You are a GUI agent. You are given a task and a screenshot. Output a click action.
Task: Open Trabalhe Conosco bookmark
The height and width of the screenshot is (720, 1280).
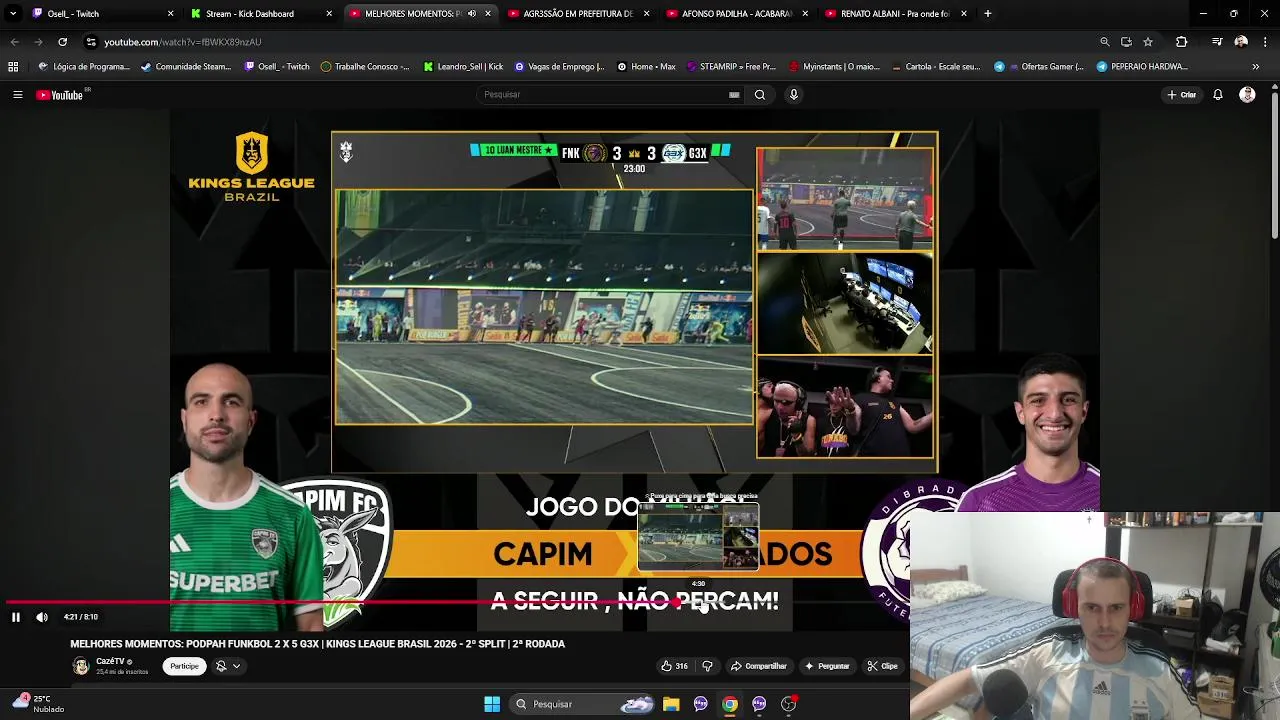(x=365, y=67)
